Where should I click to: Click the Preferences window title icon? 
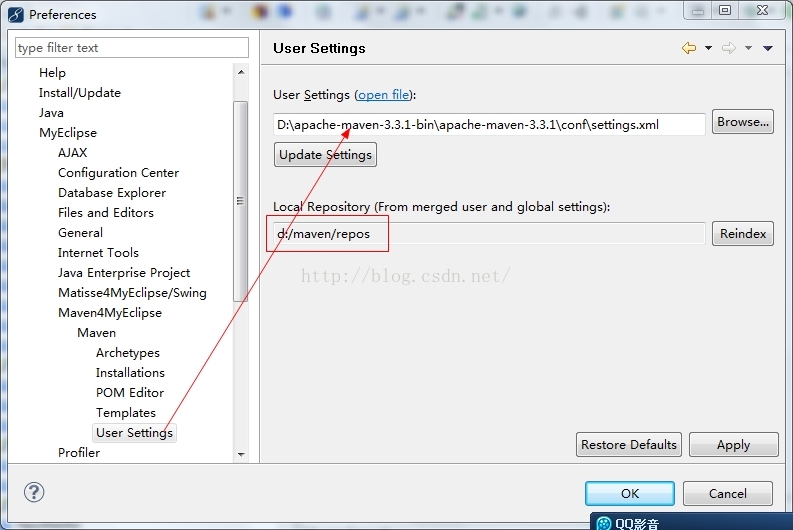pyautogui.click(x=16, y=15)
